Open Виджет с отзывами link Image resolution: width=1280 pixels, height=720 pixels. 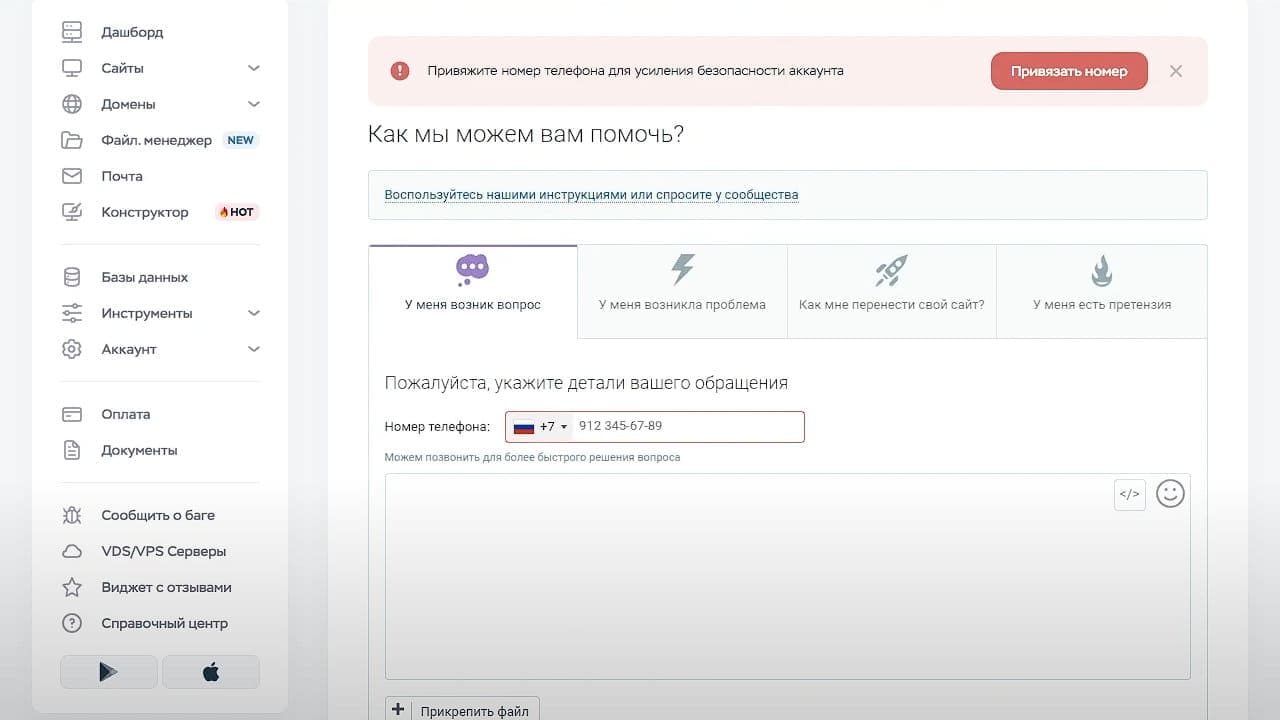click(166, 587)
